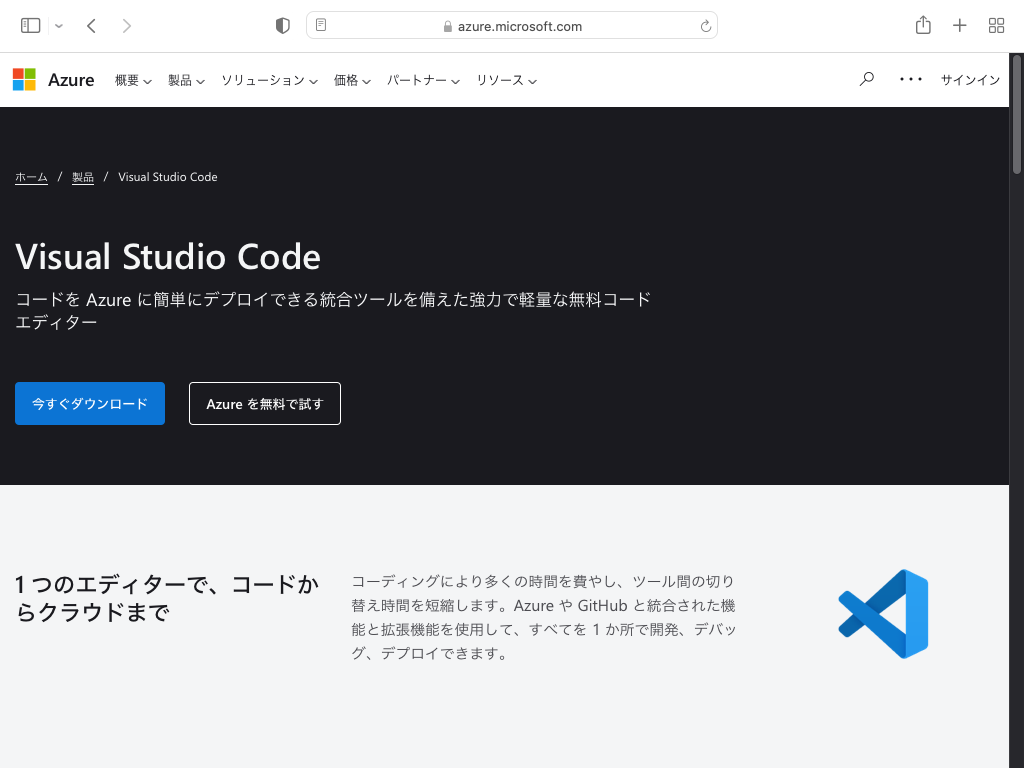The width and height of the screenshot is (1024, 768).
Task: Click the サインイン sign-in link
Action: (x=970, y=80)
